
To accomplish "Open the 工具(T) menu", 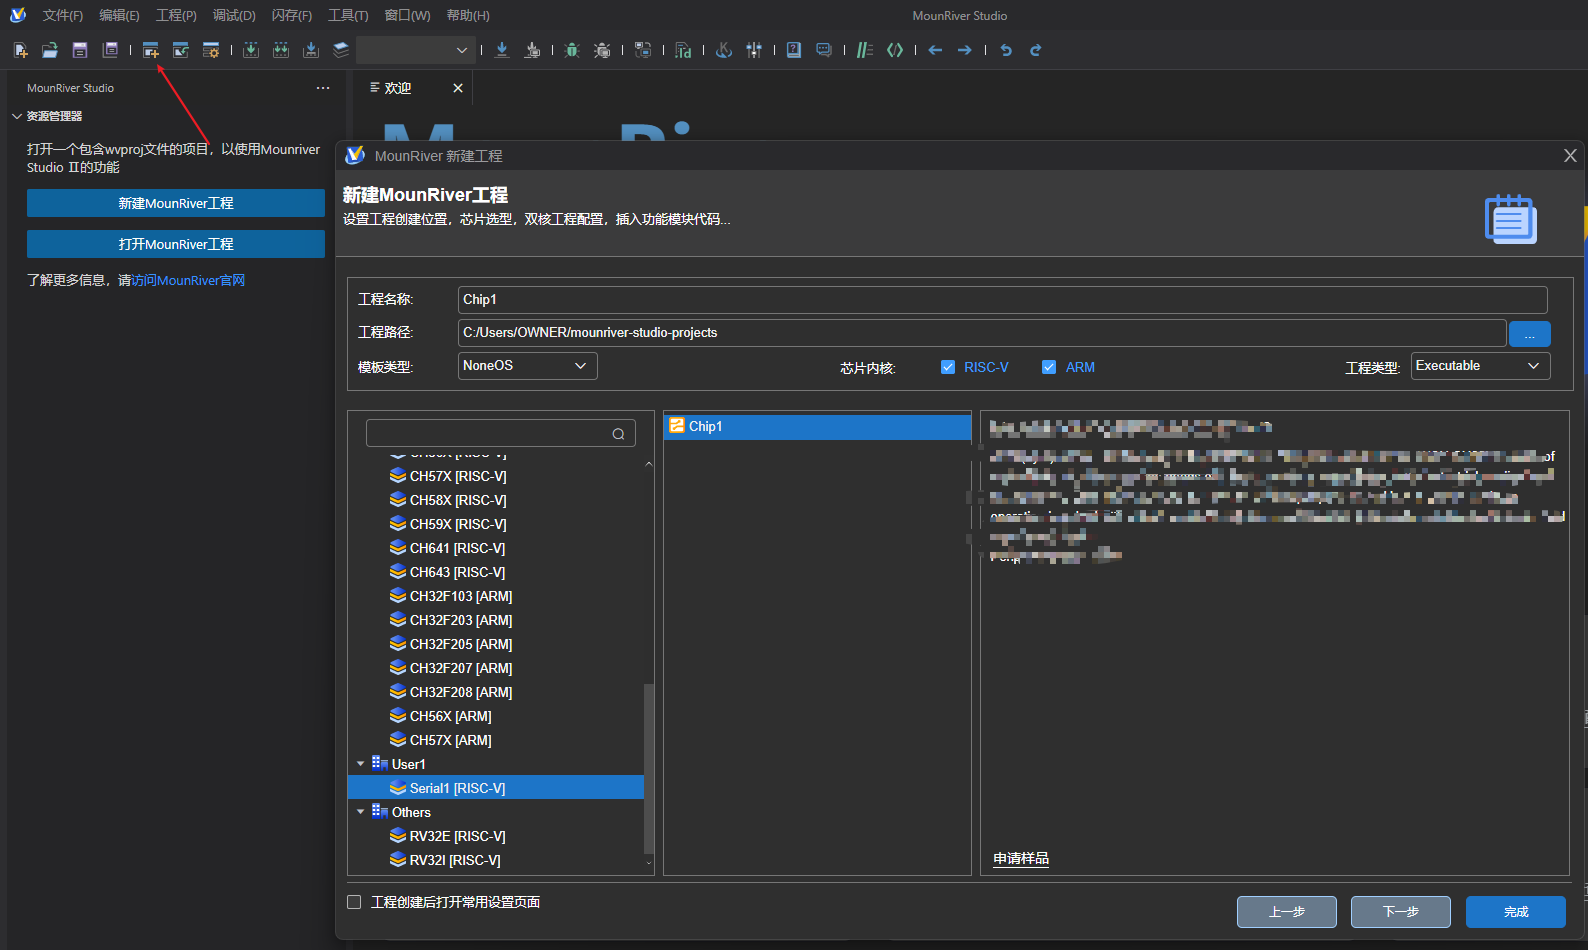I will pyautogui.click(x=348, y=15).
